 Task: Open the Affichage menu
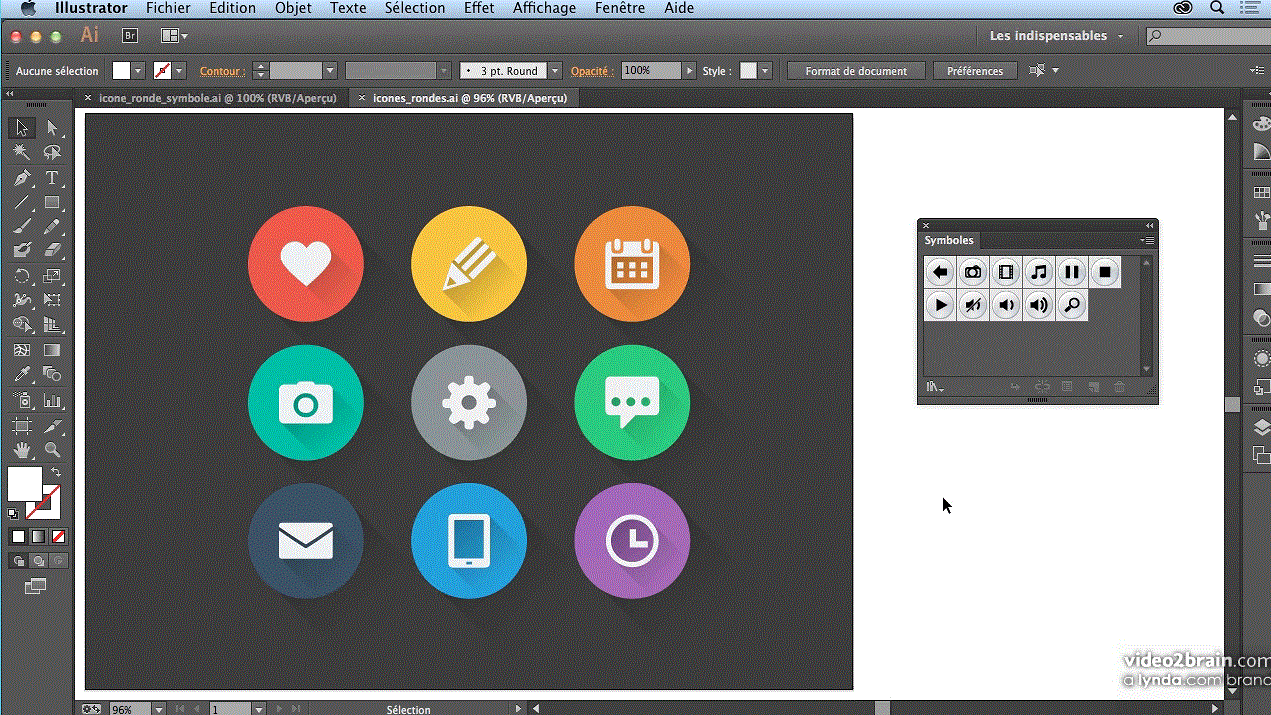[544, 8]
